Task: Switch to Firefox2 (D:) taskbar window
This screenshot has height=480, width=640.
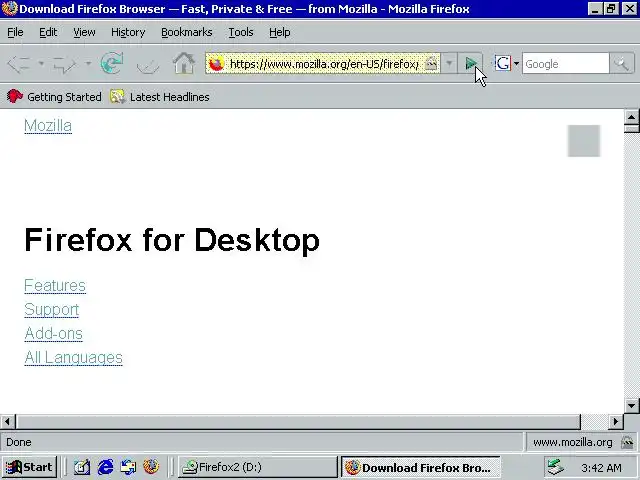Action: pyautogui.click(x=257, y=467)
